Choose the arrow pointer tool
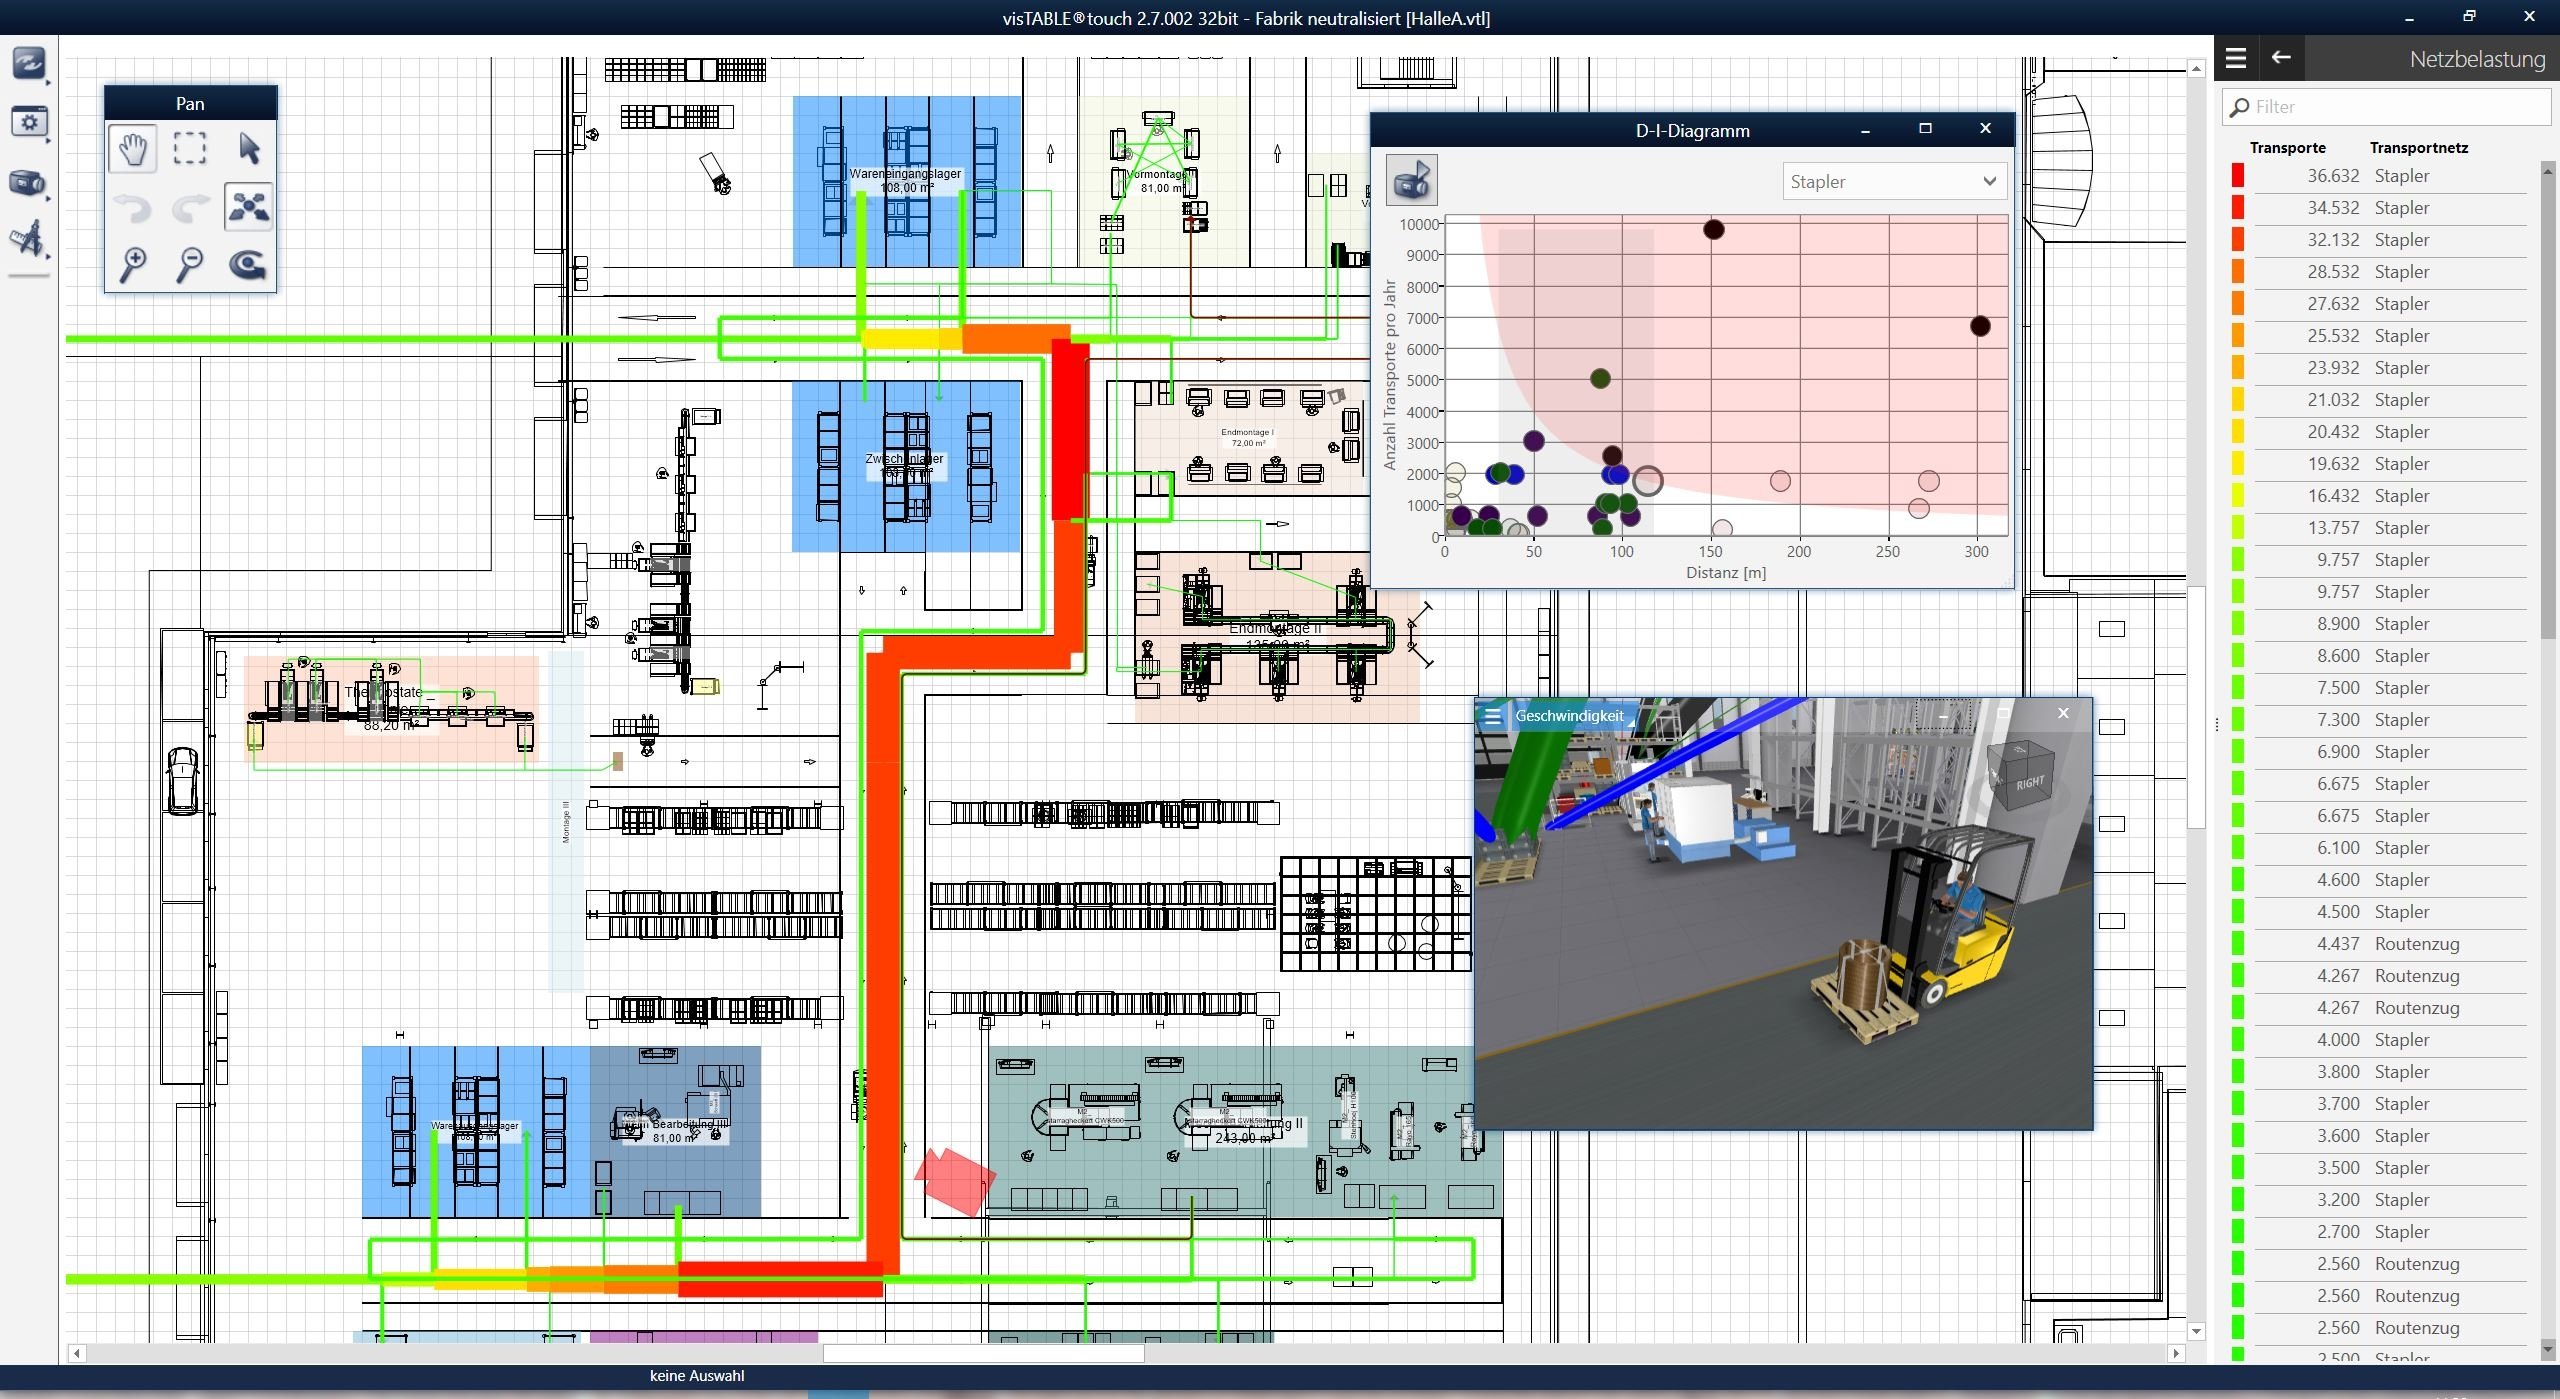Viewport: 2560px width, 1399px height. 249,149
